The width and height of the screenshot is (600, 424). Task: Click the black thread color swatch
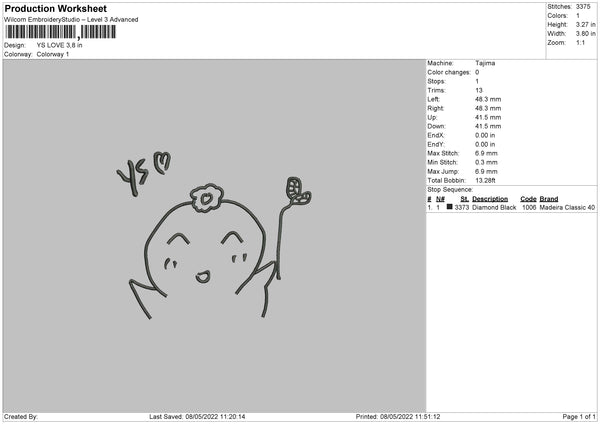click(x=450, y=207)
